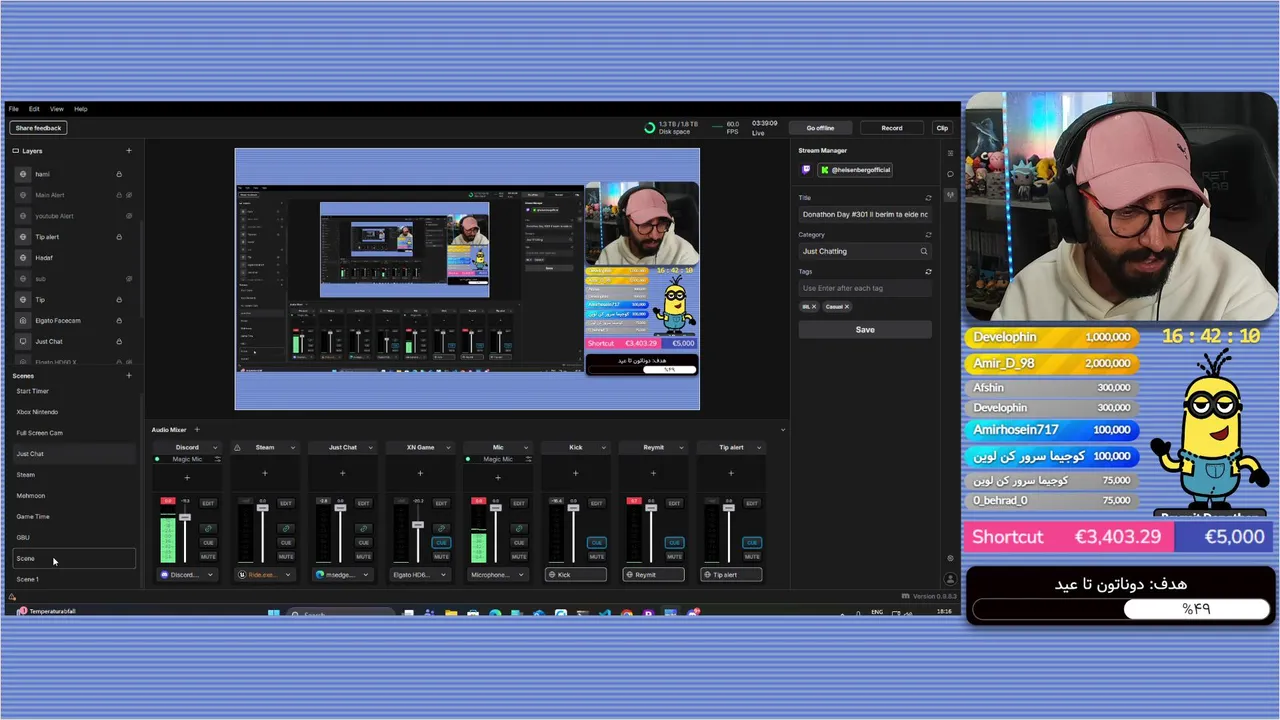1280x720 pixels.
Task: Toggle CUE on the XN Game channel
Action: tap(441, 542)
